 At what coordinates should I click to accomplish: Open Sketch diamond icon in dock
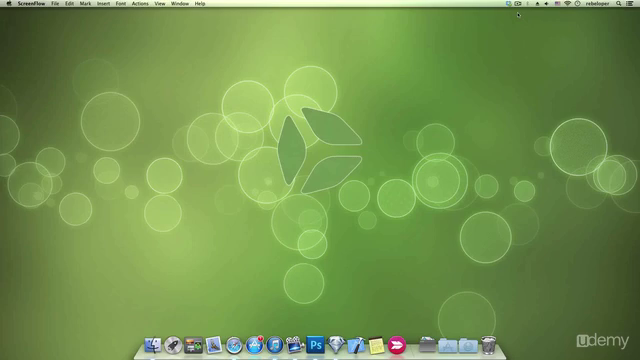[336, 345]
